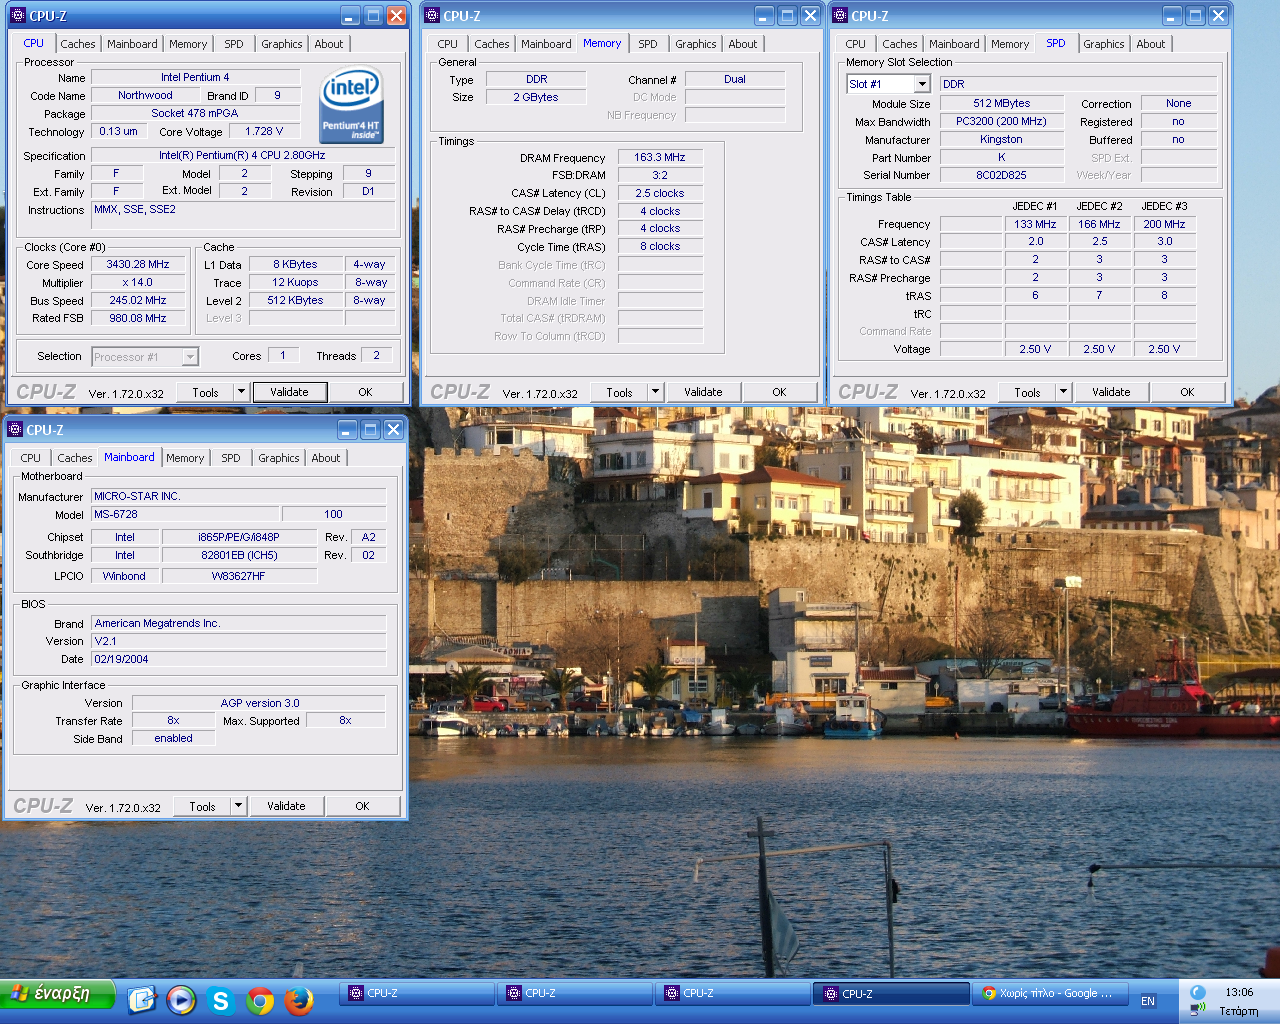
Task: Click Validate in the Mainboard window
Action: (286, 806)
